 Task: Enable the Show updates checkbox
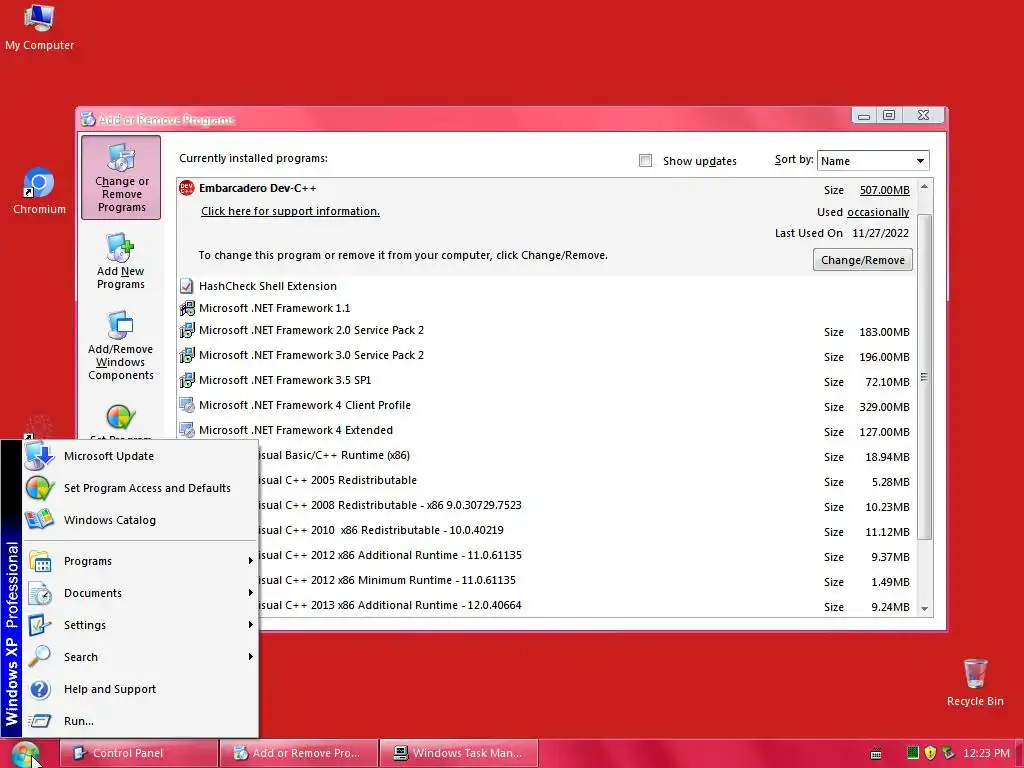coord(645,161)
